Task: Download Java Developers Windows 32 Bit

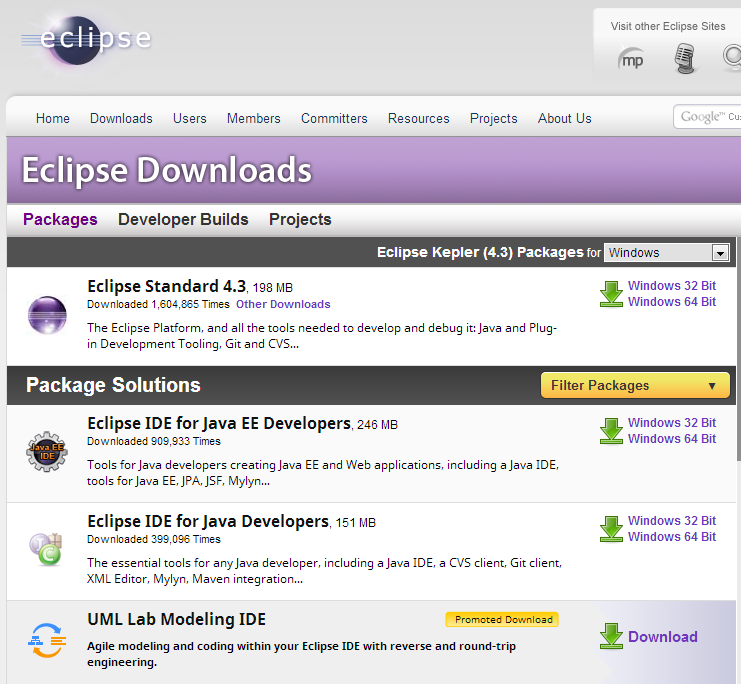Action: 672,520
